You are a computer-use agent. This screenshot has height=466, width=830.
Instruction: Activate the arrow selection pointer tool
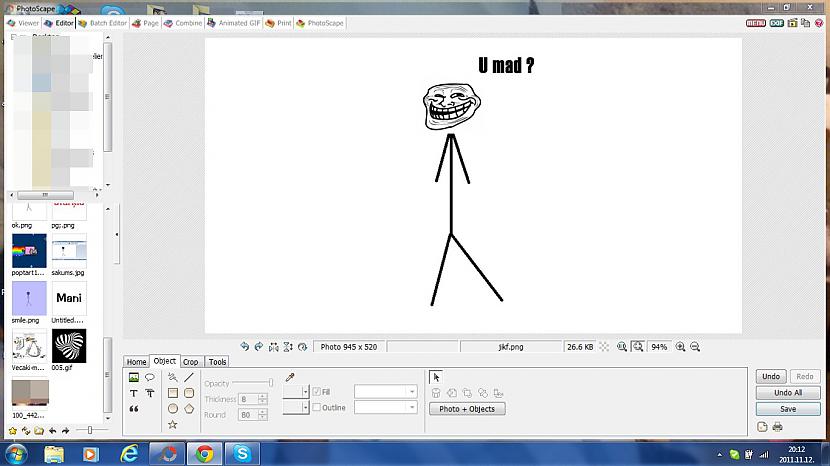coord(436,377)
